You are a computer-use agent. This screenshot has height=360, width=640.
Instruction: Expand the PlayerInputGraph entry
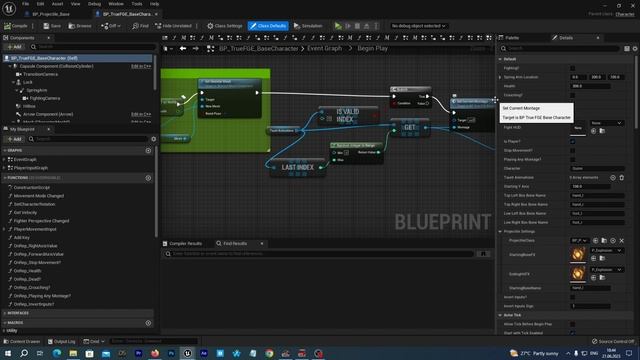pyautogui.click(x=4, y=168)
